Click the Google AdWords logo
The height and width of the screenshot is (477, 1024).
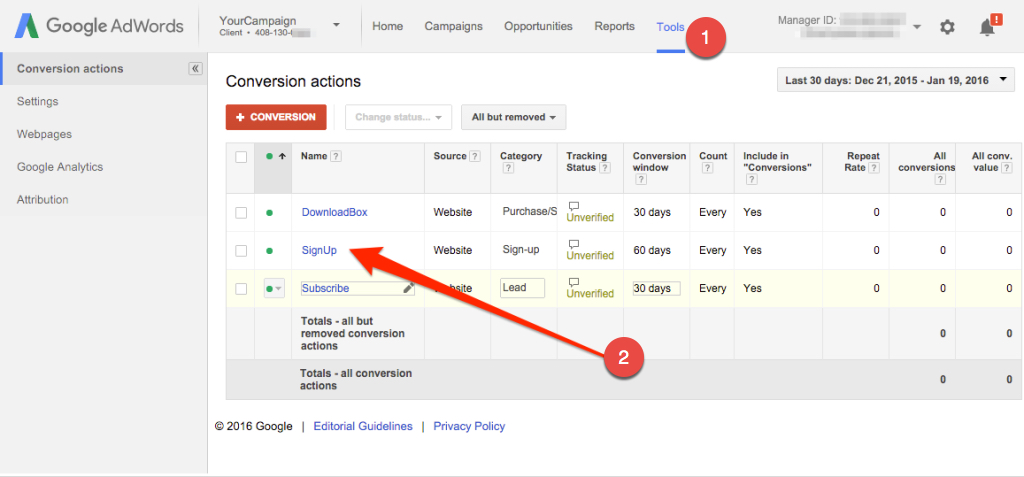click(100, 26)
